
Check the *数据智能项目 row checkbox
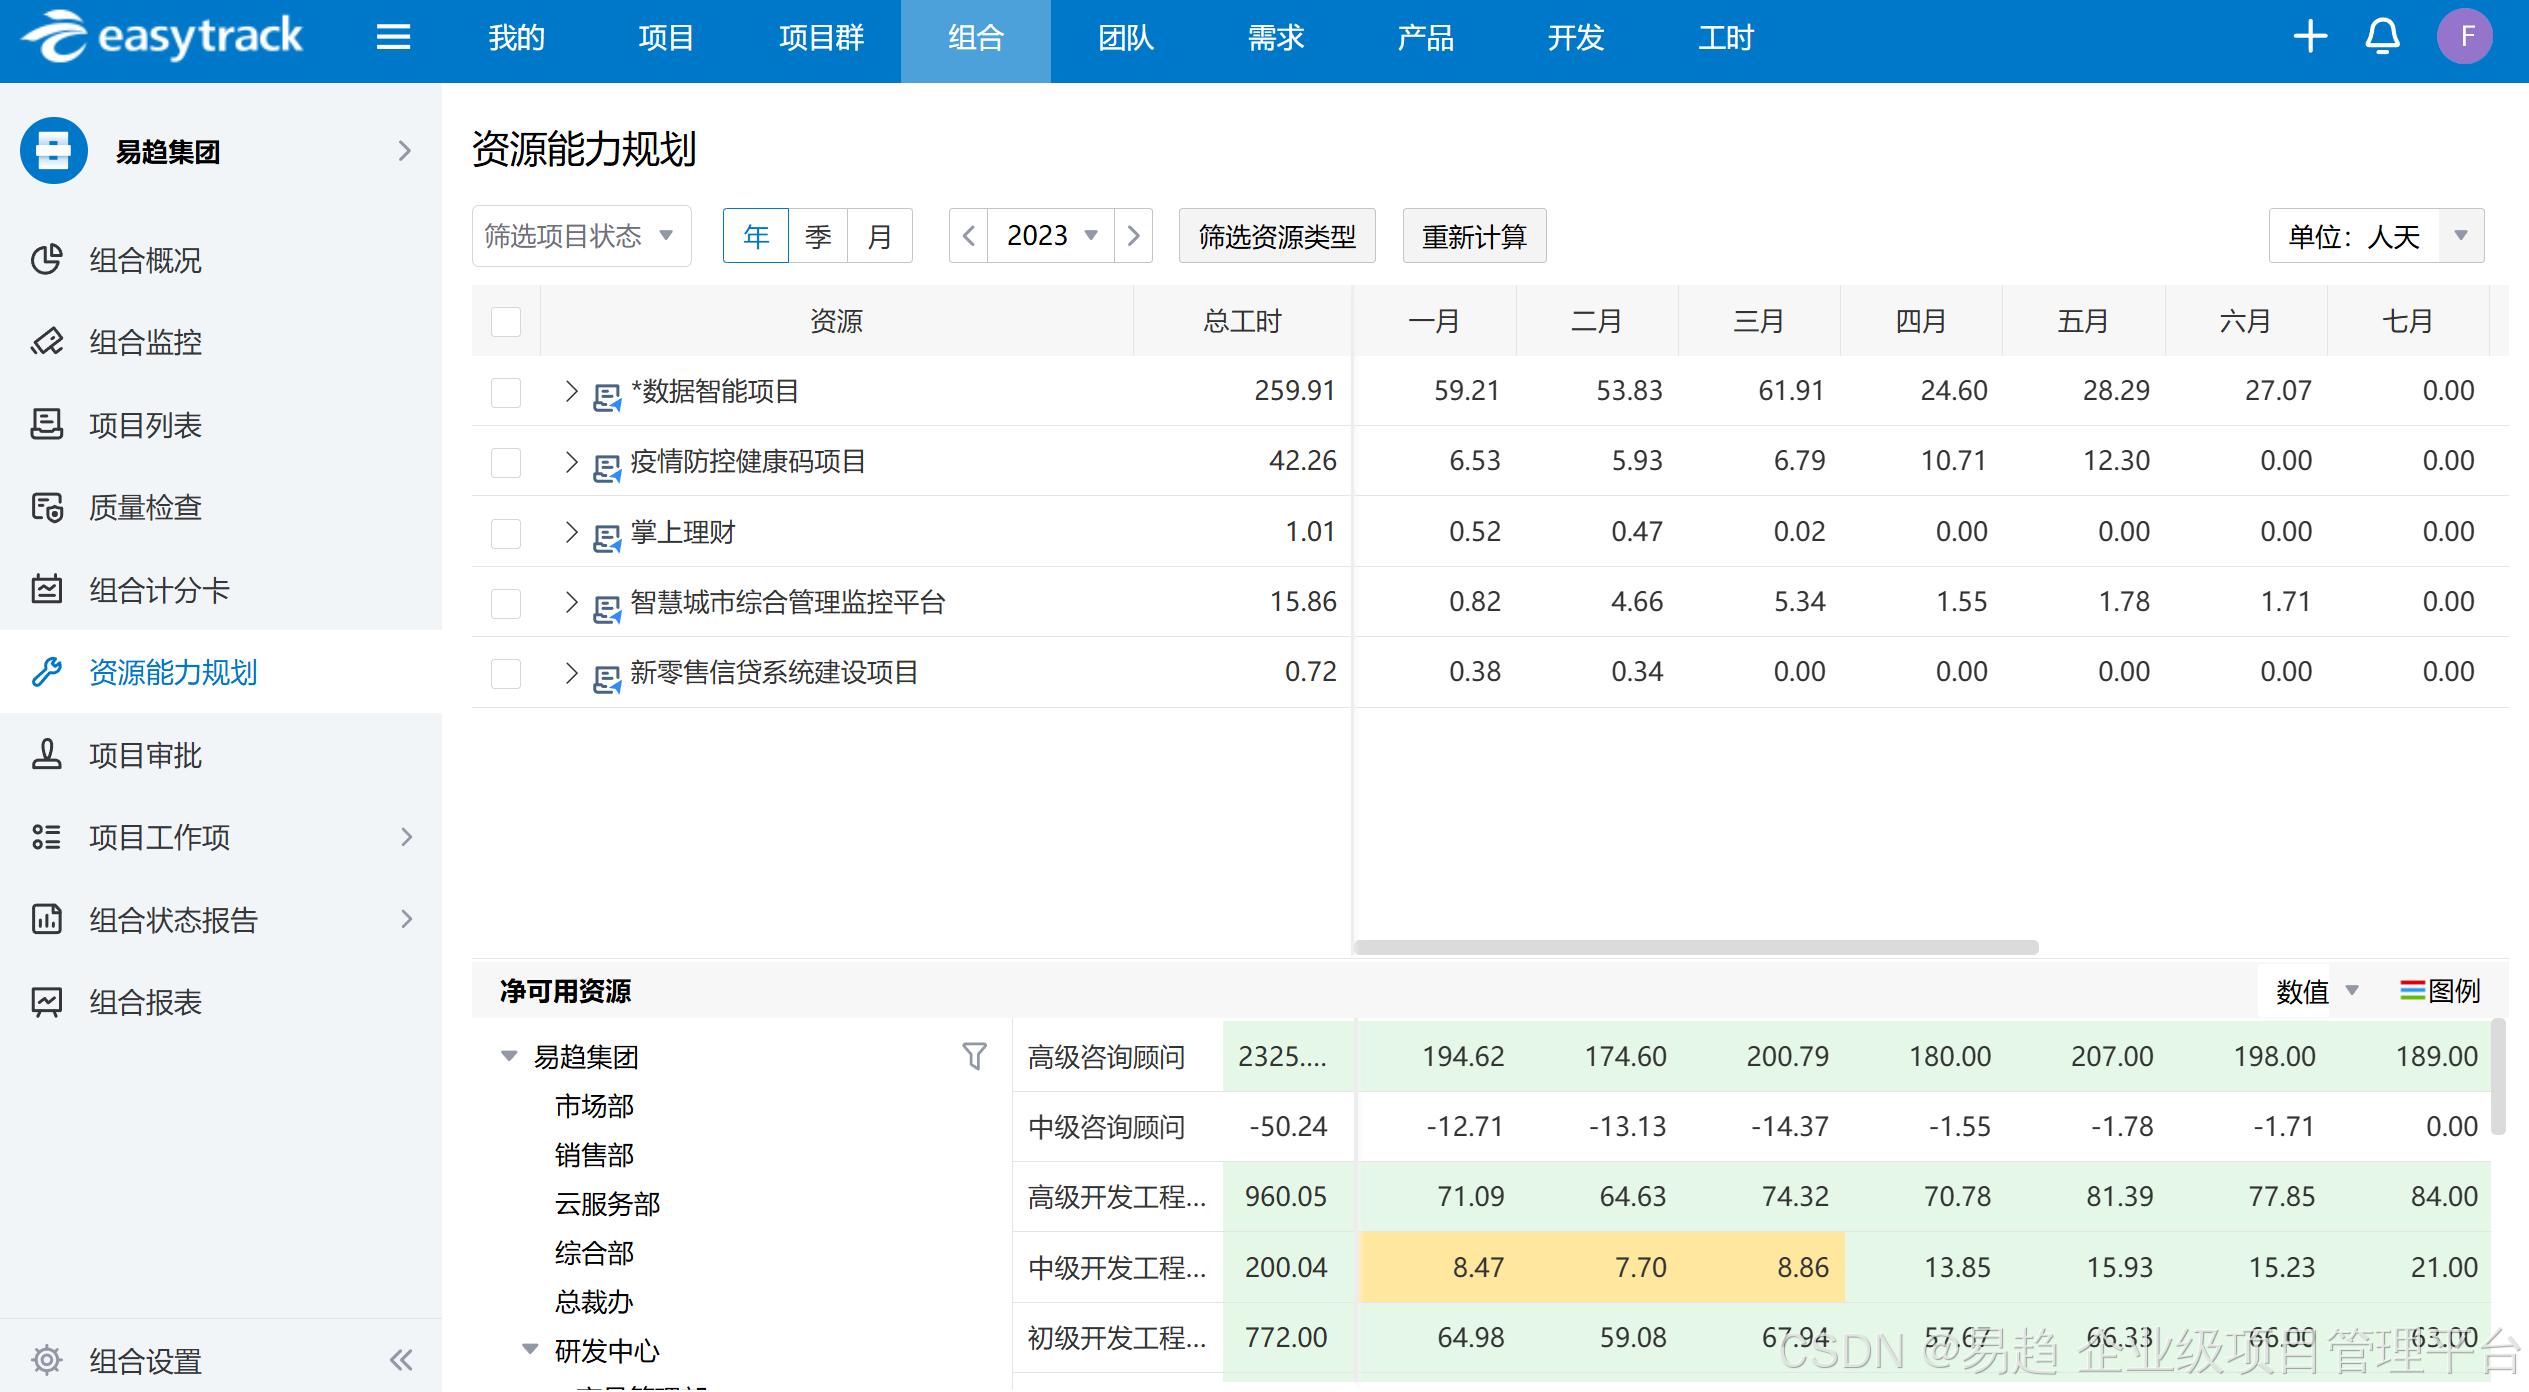pyautogui.click(x=506, y=392)
